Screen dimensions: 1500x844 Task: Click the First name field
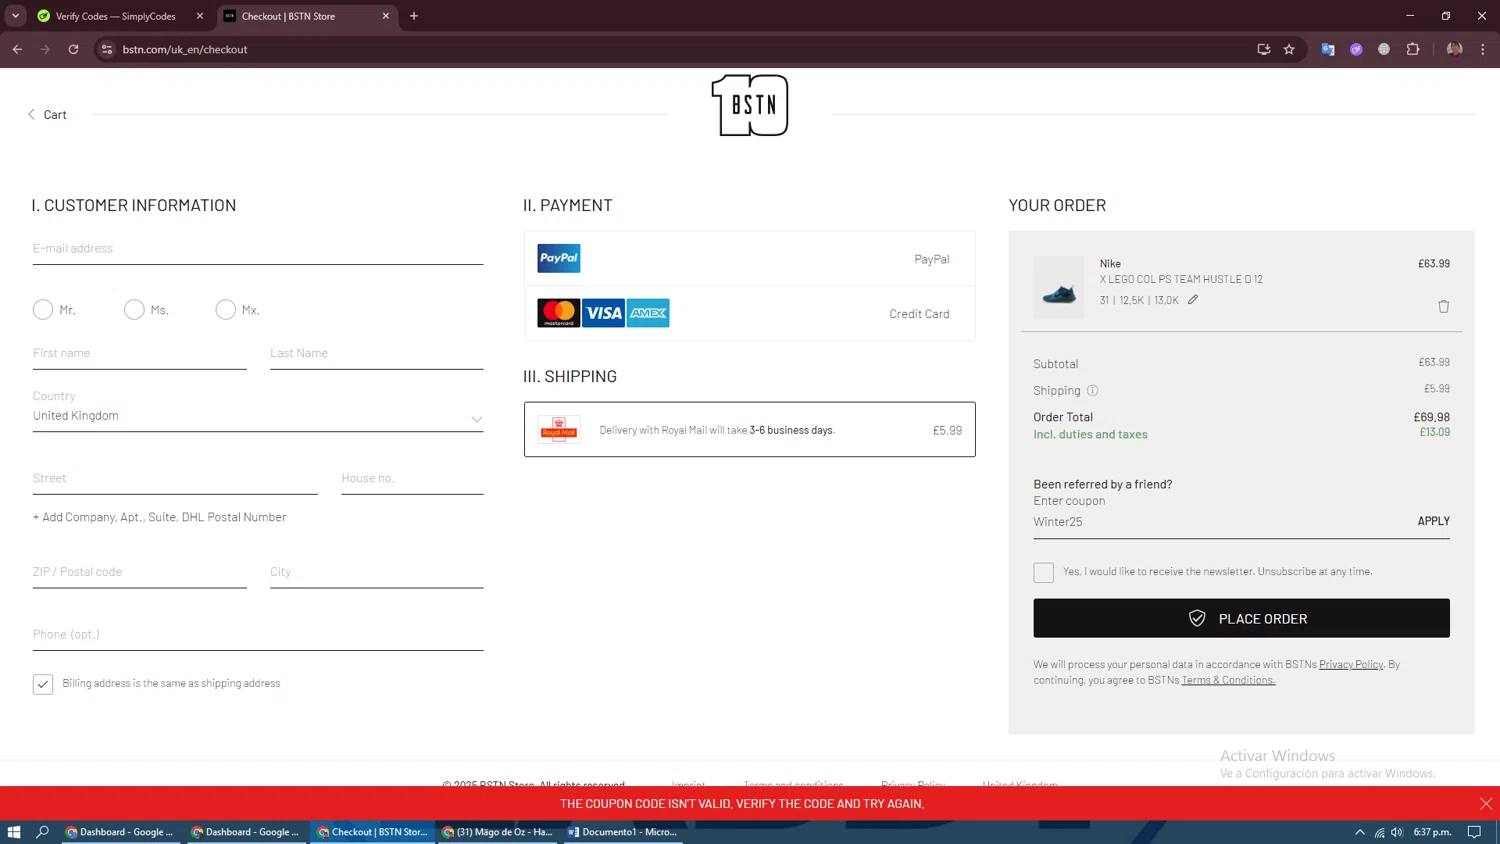point(140,353)
